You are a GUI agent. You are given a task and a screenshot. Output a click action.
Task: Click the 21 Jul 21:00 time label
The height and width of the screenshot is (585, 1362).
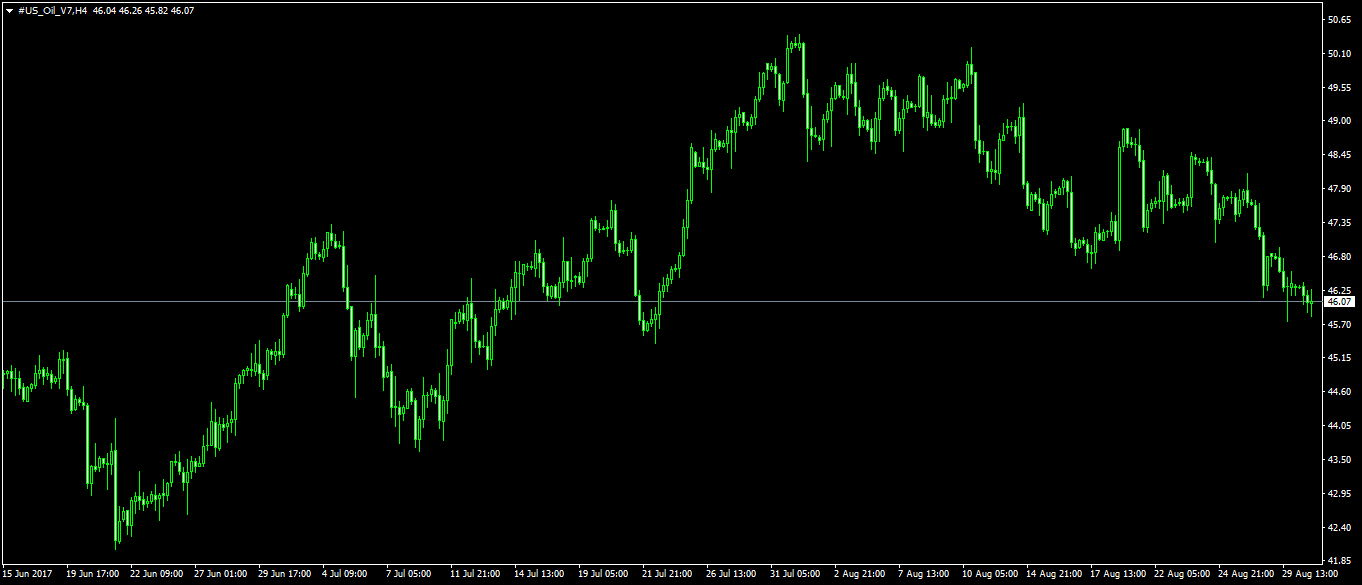[x=669, y=575]
